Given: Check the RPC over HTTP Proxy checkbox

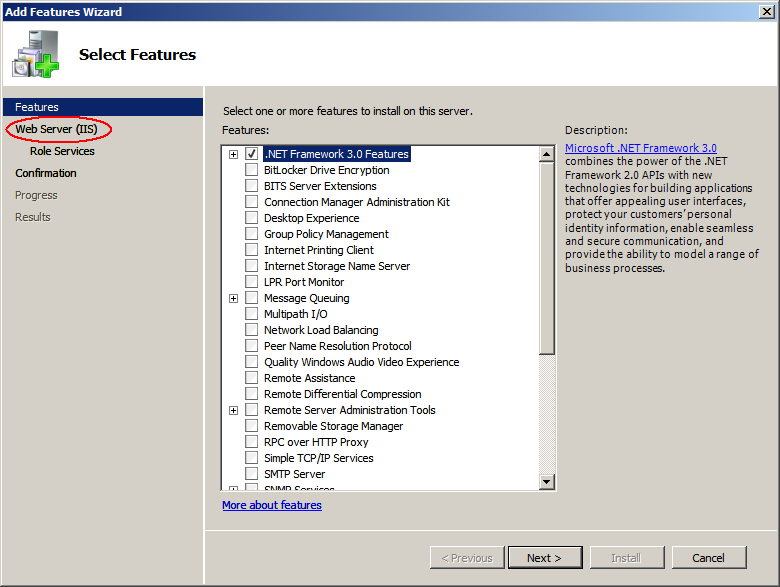Looking at the screenshot, I should tap(252, 442).
